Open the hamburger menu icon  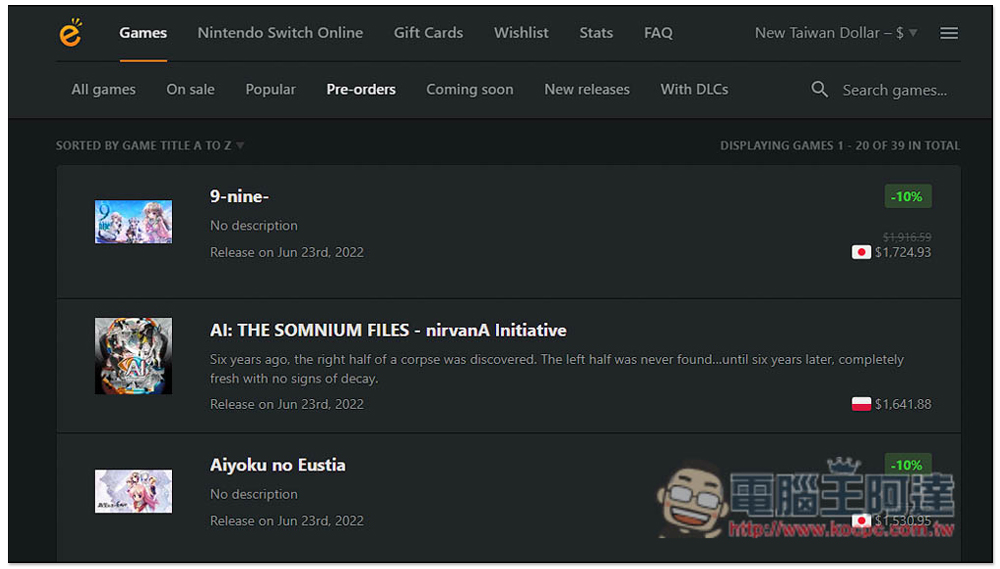pyautogui.click(x=949, y=33)
